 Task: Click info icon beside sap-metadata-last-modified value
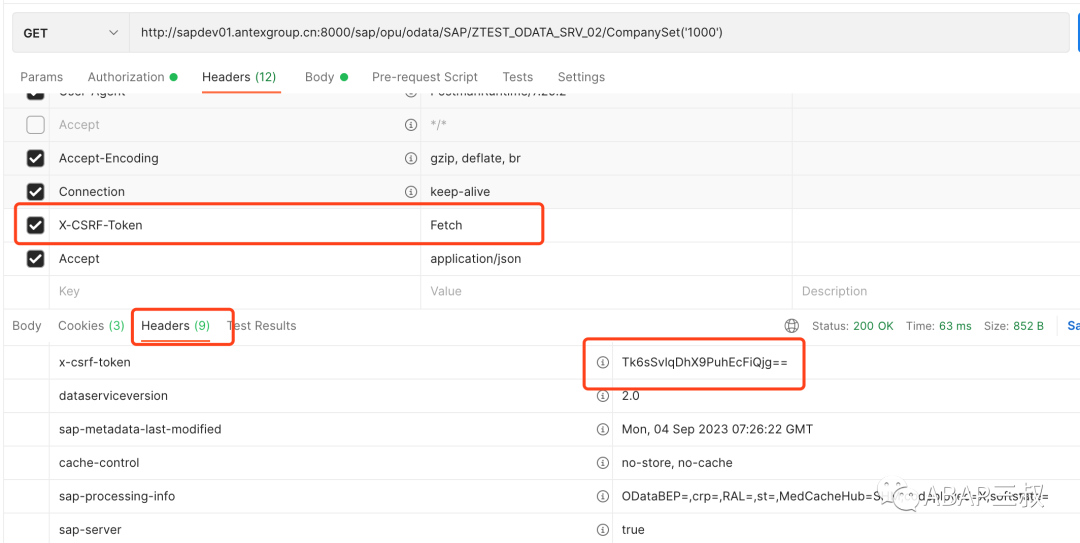603,429
